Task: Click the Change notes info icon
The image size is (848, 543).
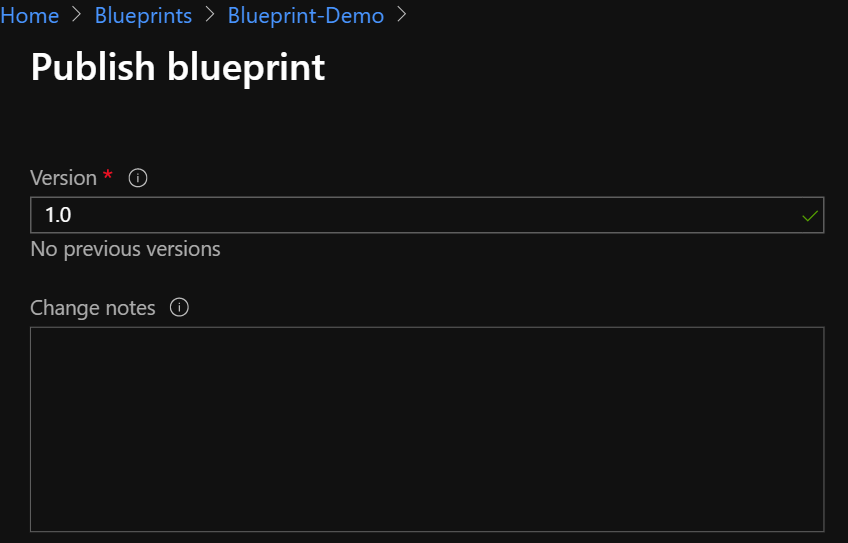Action: [180, 307]
